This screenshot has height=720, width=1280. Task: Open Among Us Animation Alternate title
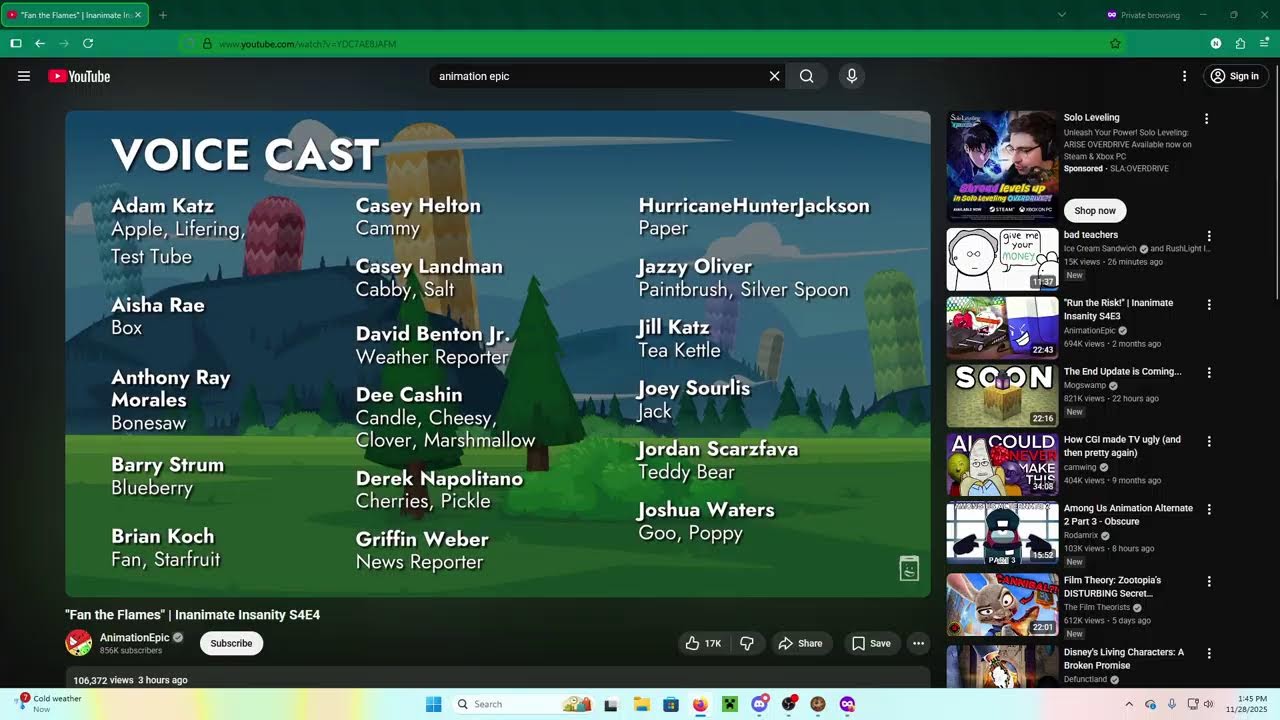tap(1128, 514)
